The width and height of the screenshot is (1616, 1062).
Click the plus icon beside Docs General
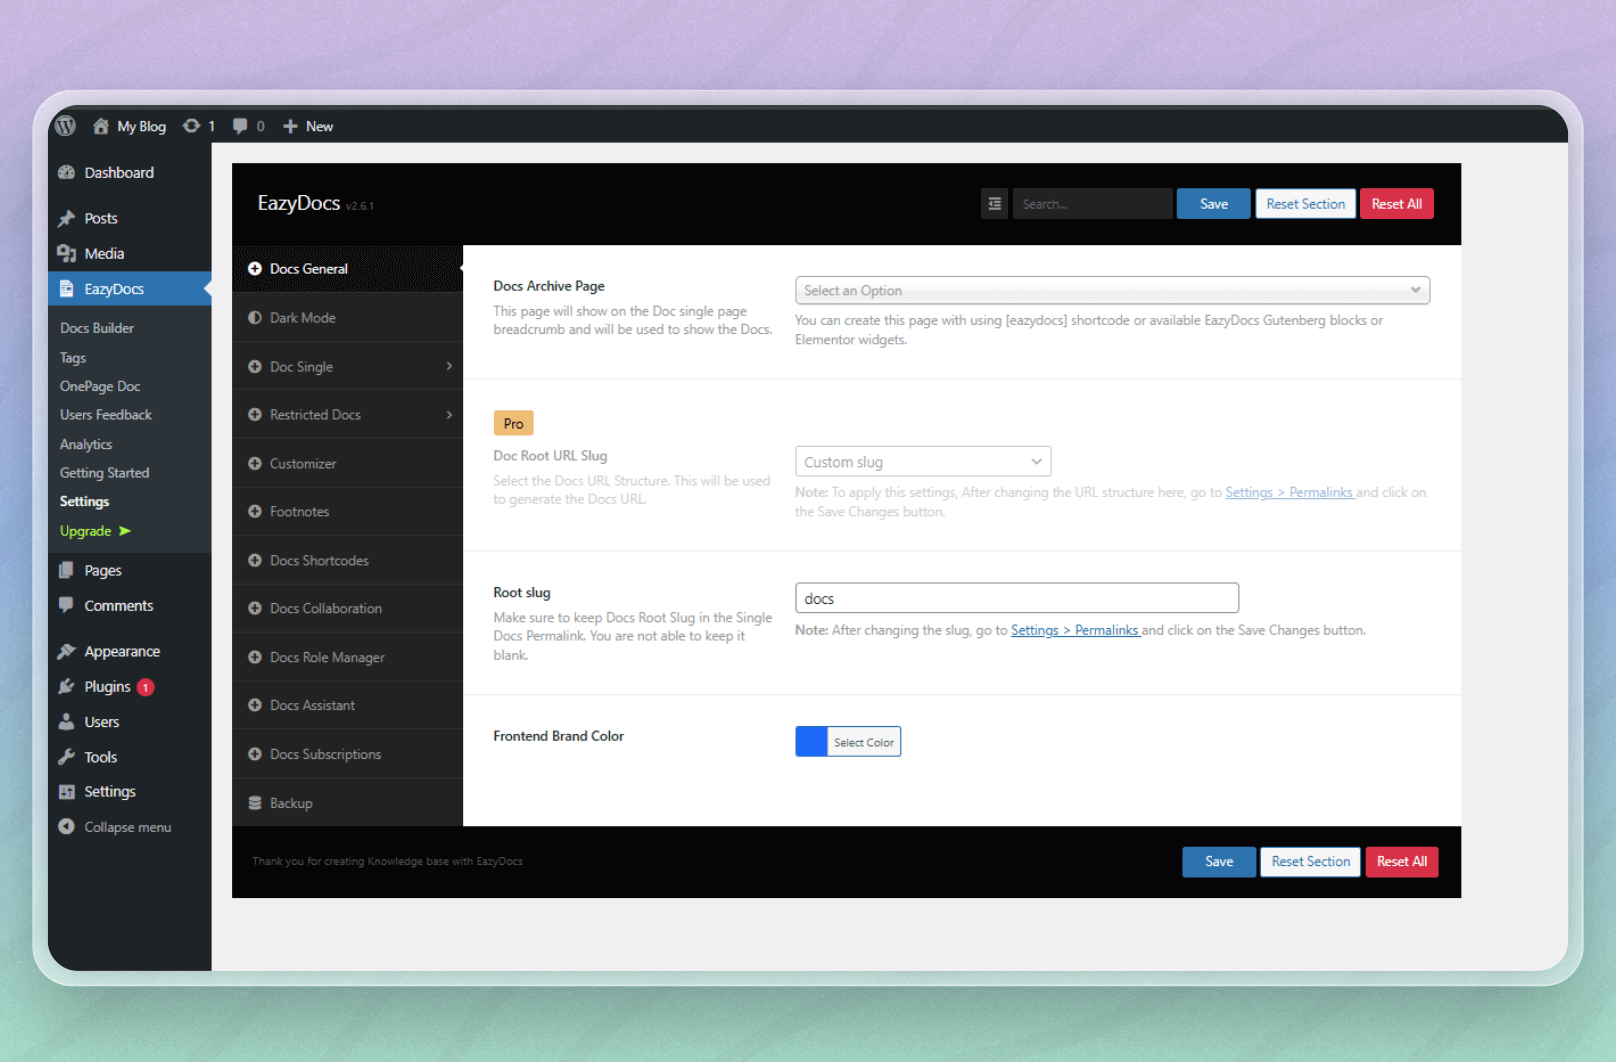coord(255,269)
